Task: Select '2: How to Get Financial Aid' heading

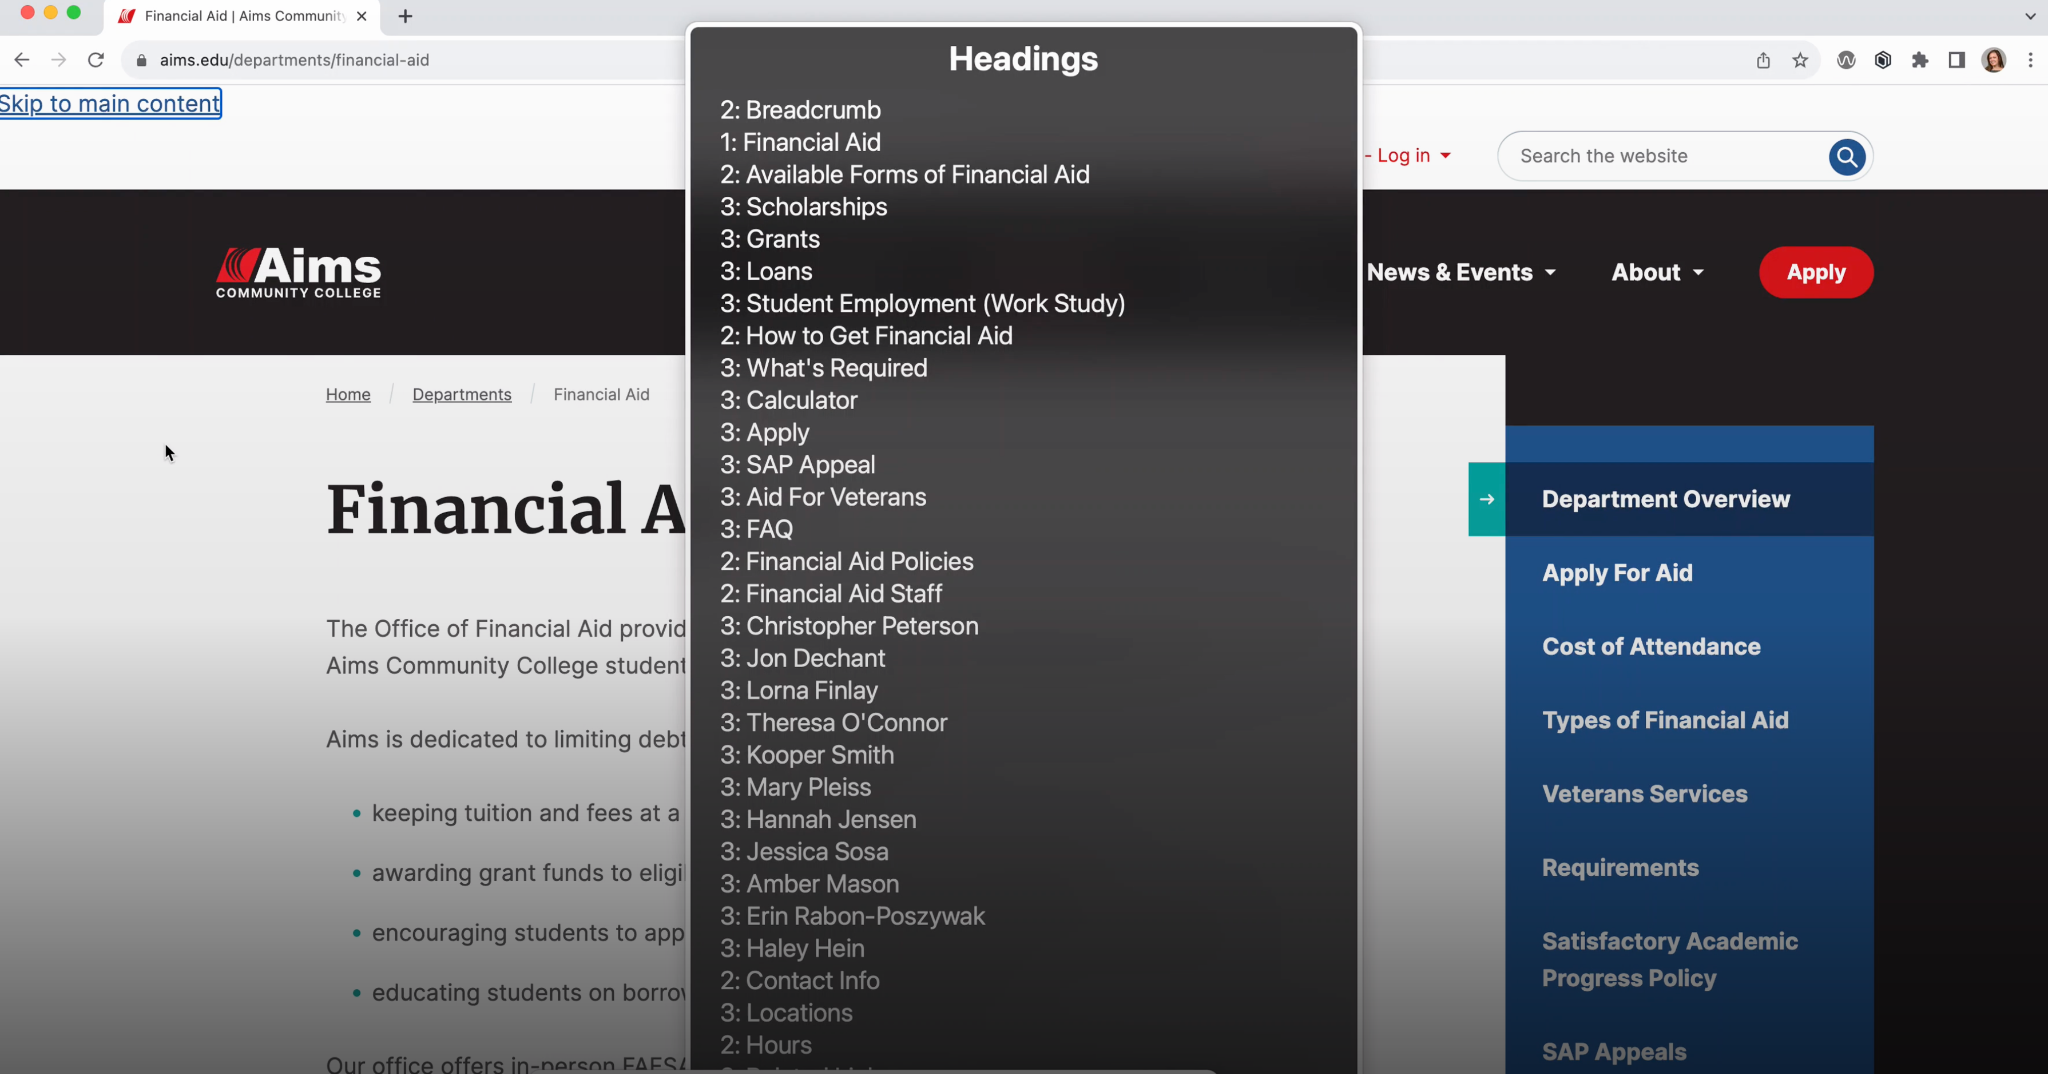Action: (x=866, y=336)
